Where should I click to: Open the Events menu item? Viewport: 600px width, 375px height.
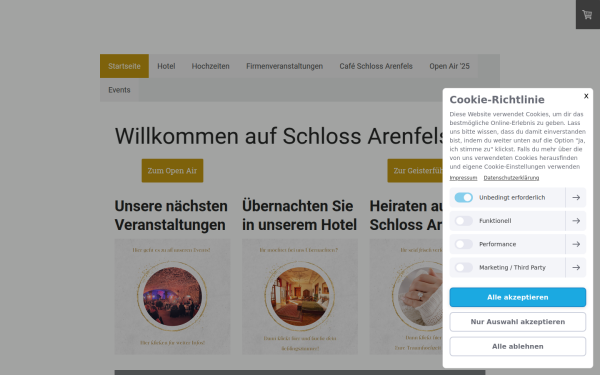tap(119, 90)
